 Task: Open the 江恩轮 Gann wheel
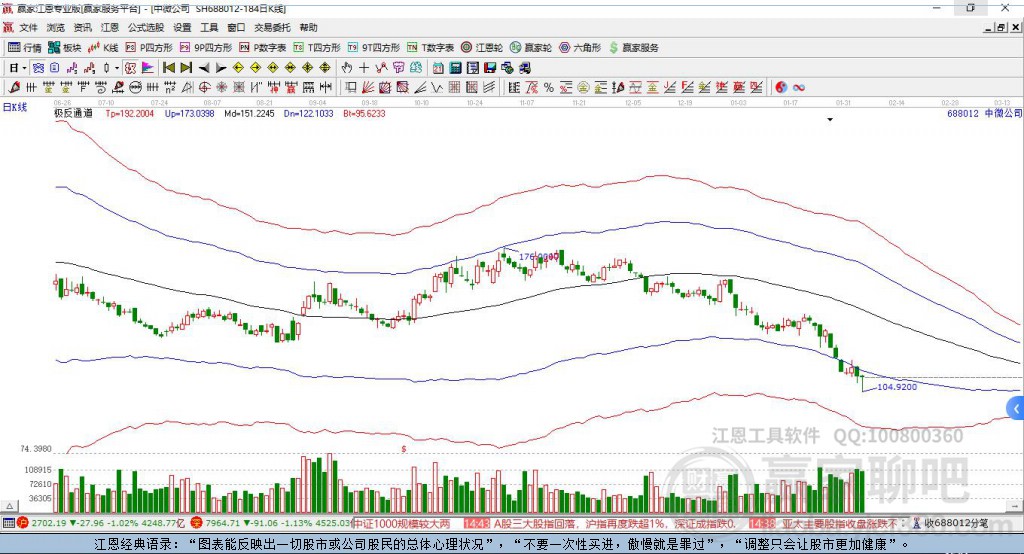tap(482, 48)
